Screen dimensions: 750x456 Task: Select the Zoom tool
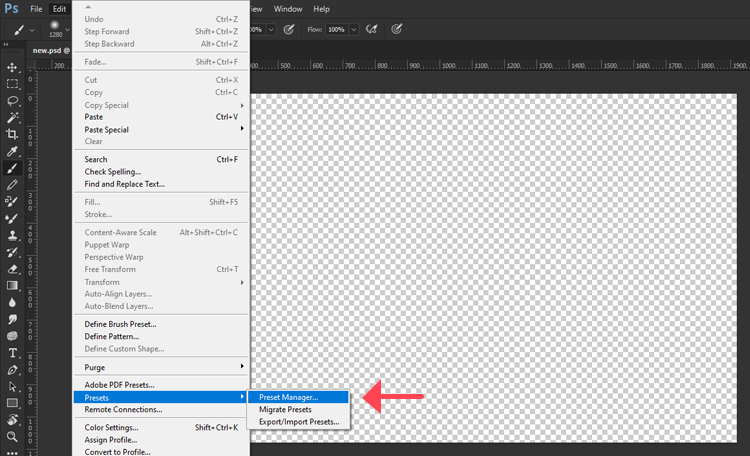tap(13, 436)
